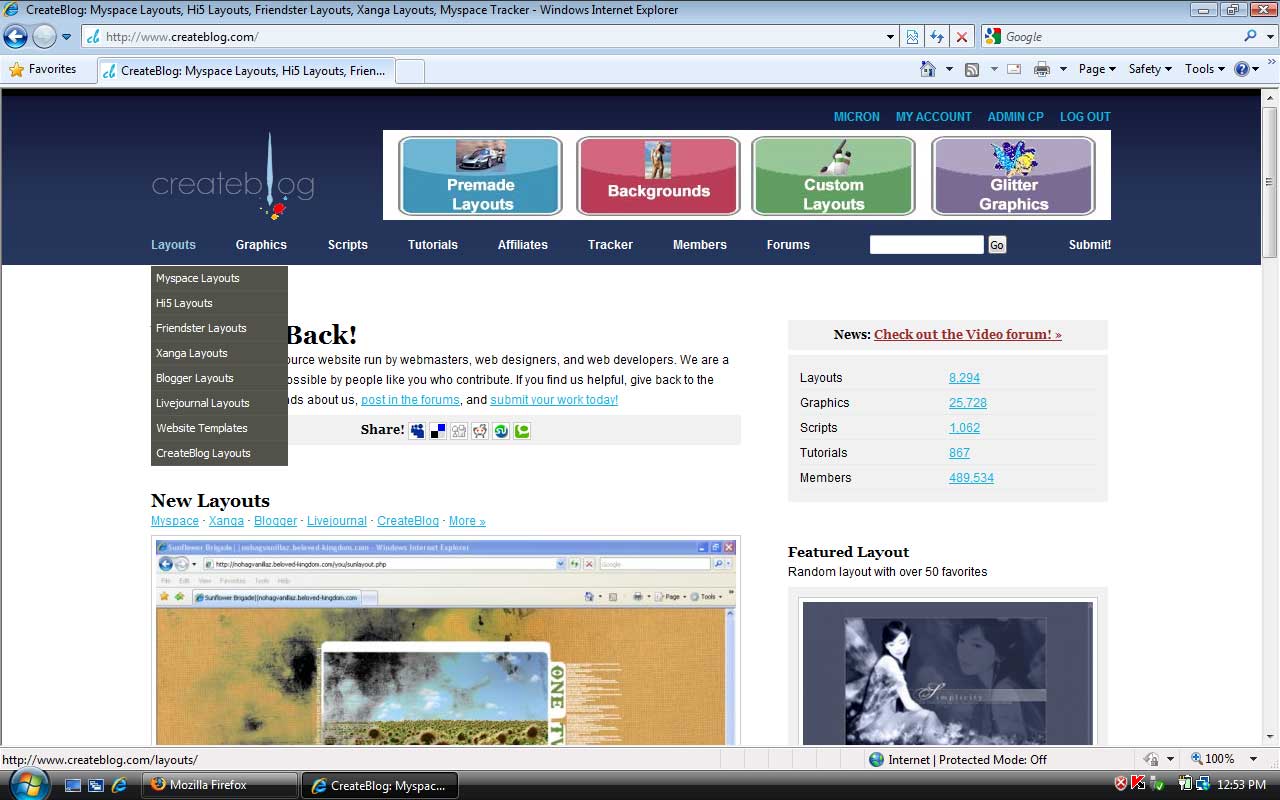Click the Read Mail envelope icon
This screenshot has width=1280, height=800.
coord(1014,69)
